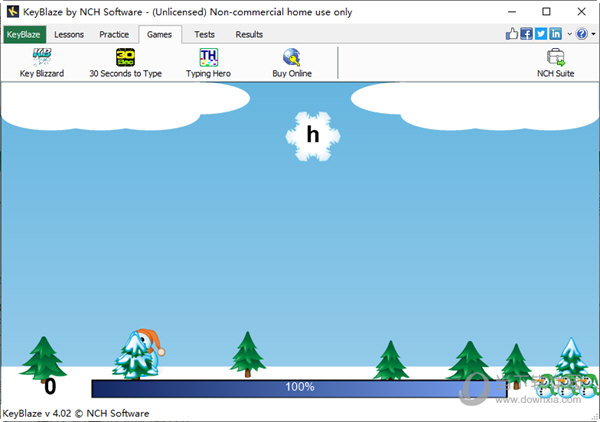Share on LinkedIn icon
Image resolution: width=600 pixels, height=422 pixels.
tap(556, 34)
